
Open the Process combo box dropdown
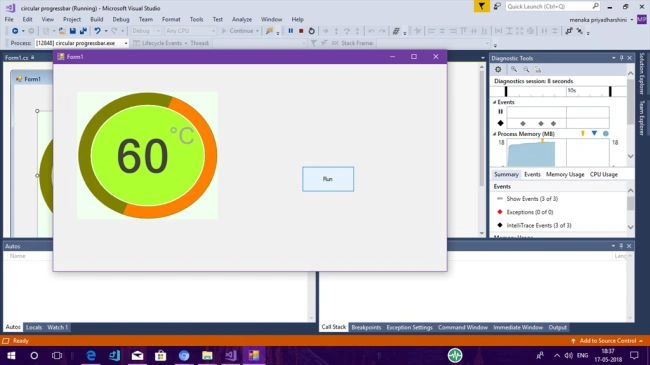coord(126,43)
